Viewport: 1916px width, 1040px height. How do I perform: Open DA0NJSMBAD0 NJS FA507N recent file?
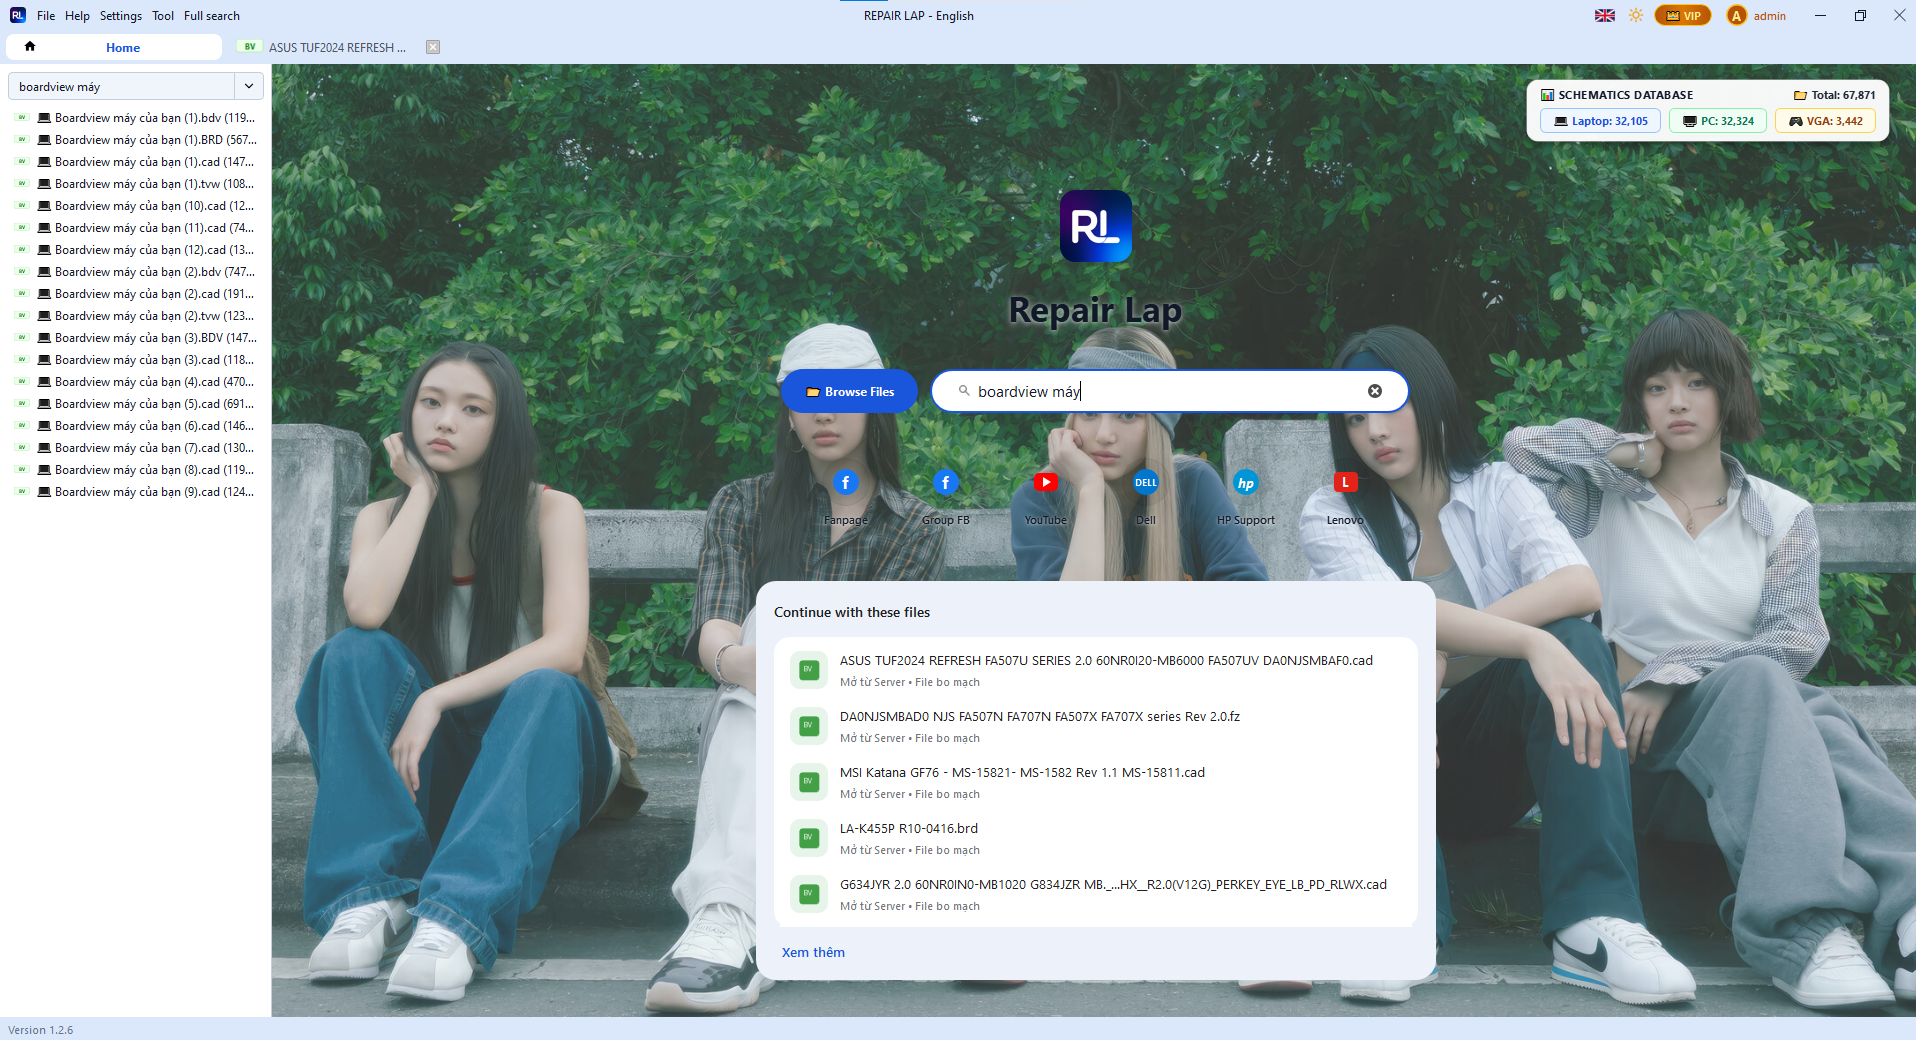(1096, 726)
